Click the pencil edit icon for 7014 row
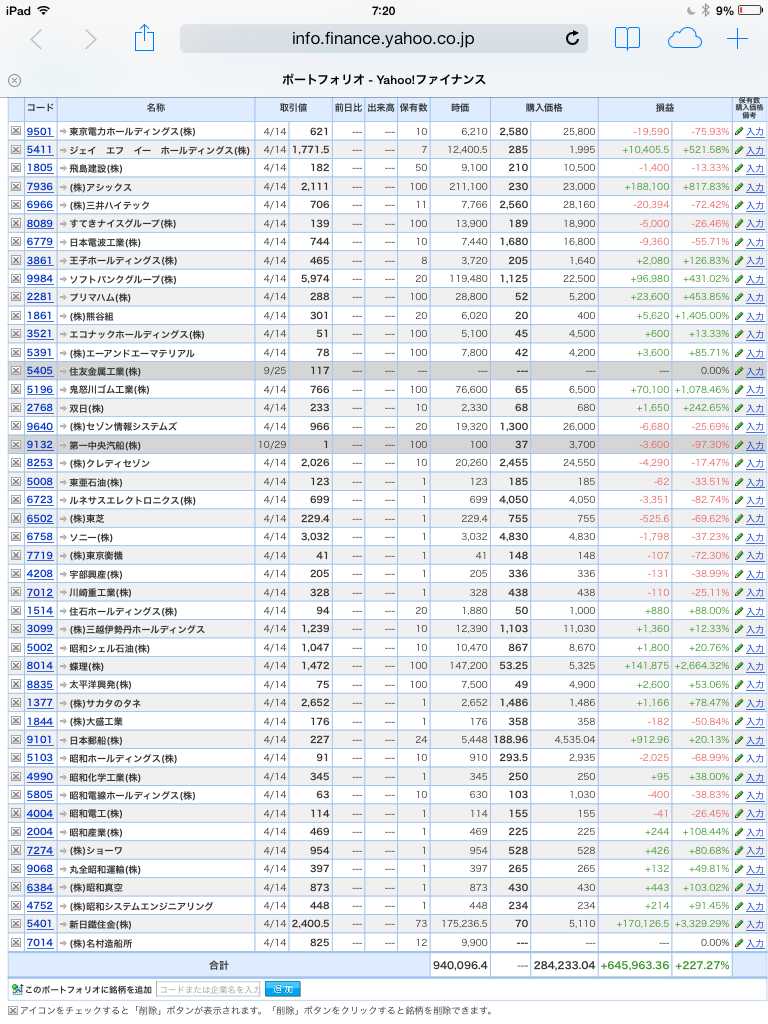The image size is (768, 1024). pyautogui.click(x=739, y=943)
